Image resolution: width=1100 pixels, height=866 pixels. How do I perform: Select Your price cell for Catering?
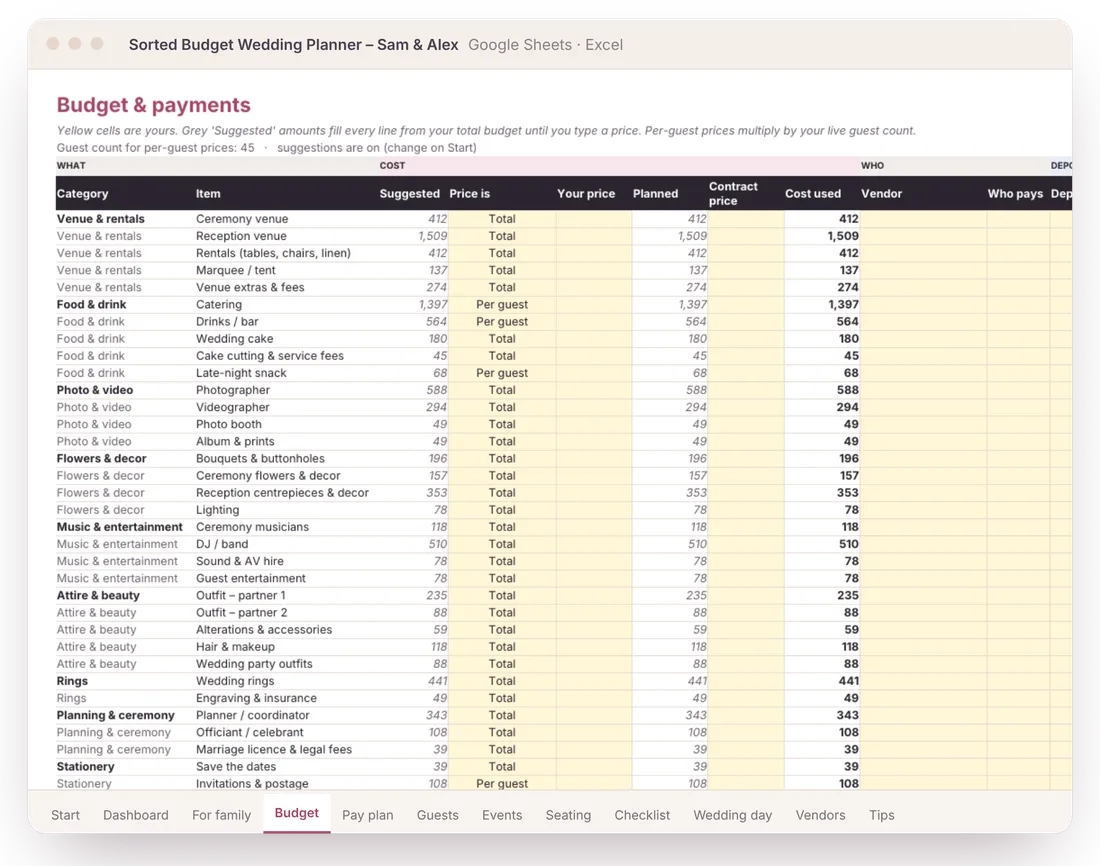[x=593, y=305]
